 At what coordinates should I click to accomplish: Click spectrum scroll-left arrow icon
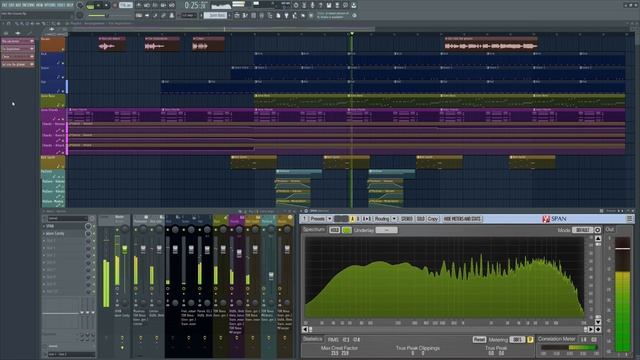click(305, 329)
